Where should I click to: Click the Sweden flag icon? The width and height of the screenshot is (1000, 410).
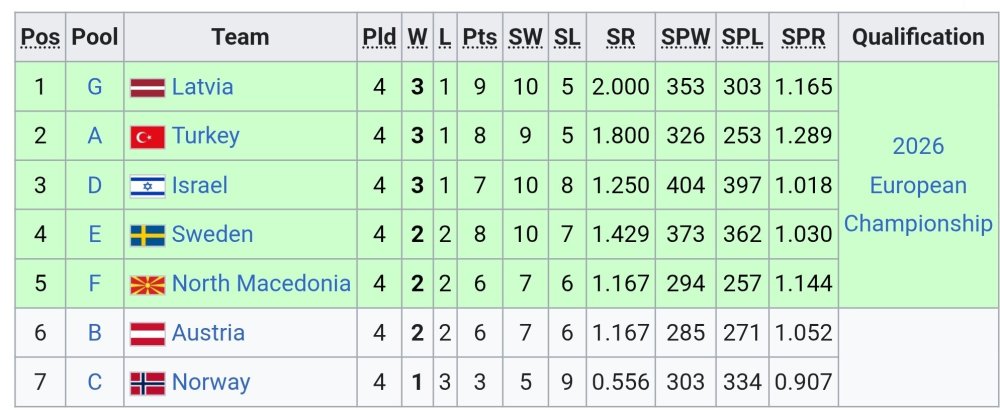tap(147, 235)
